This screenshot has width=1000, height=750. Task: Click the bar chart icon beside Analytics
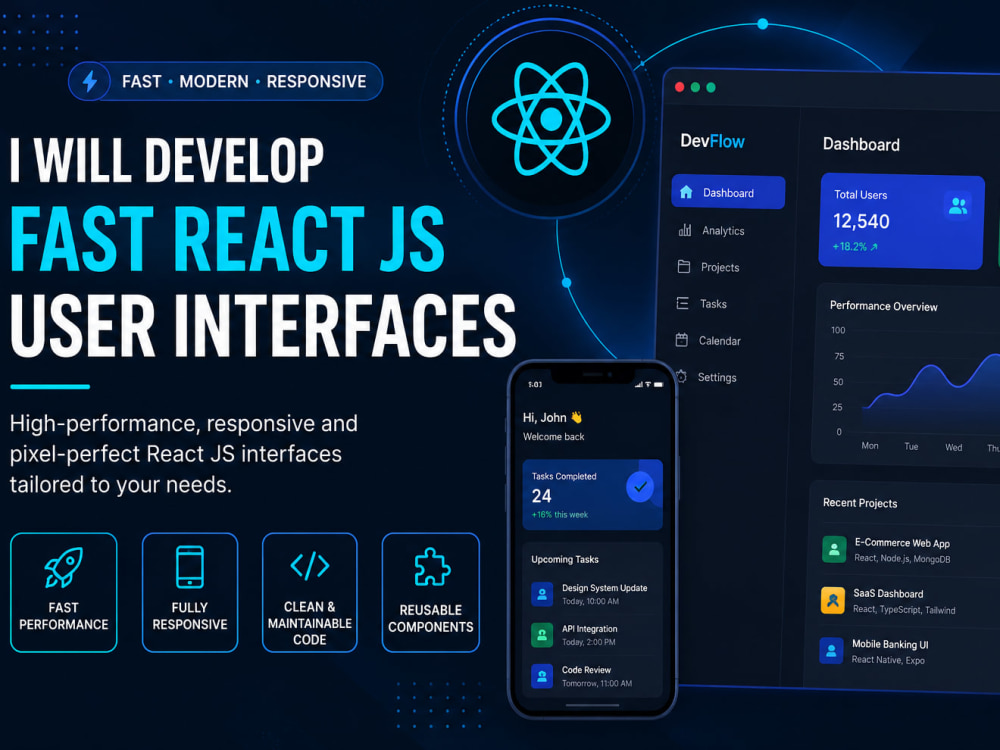684,230
